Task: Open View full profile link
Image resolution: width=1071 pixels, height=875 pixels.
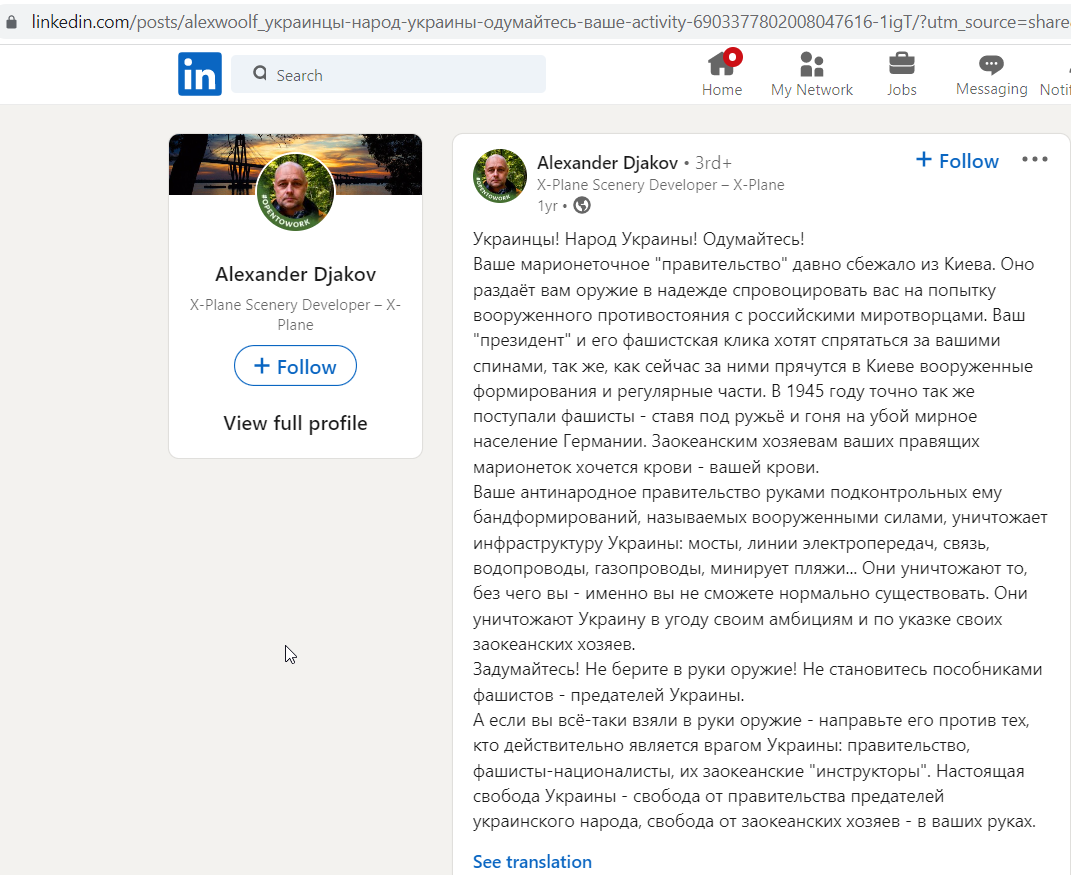Action: pos(295,423)
